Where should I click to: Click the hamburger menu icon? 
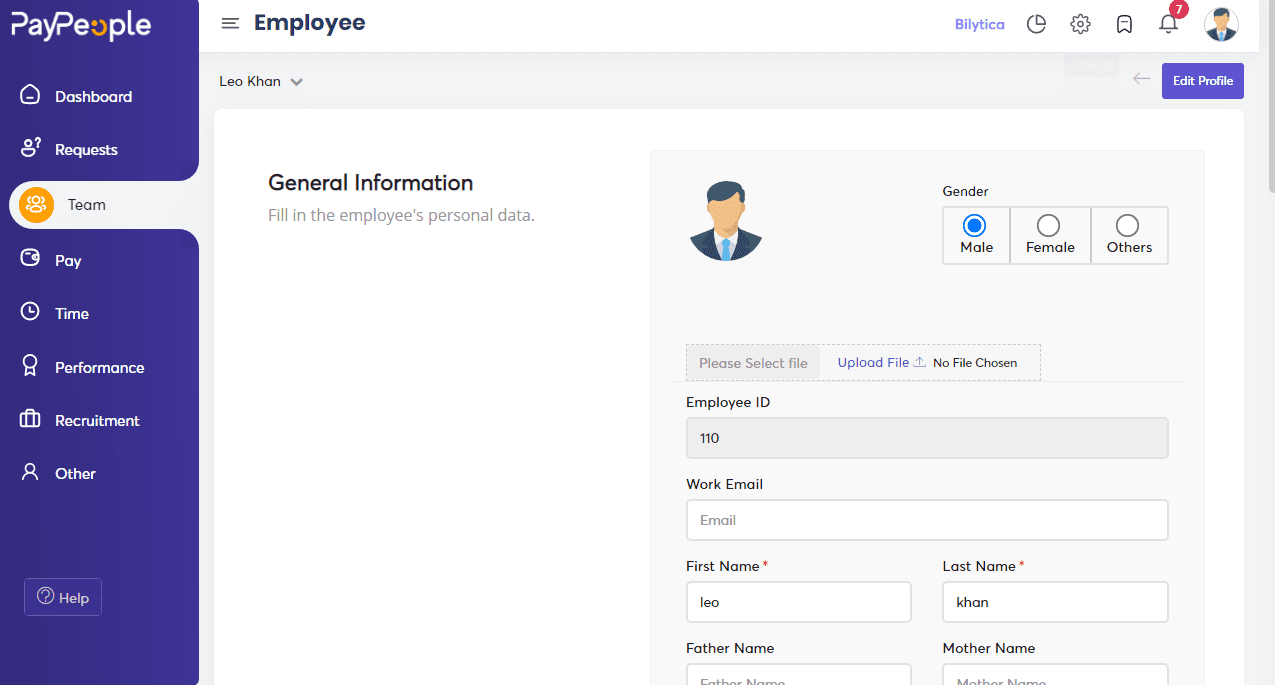[x=230, y=24]
